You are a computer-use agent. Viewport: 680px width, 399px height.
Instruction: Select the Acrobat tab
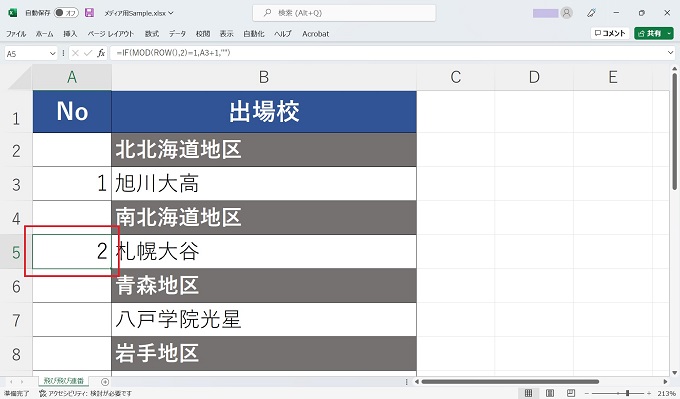click(x=315, y=34)
